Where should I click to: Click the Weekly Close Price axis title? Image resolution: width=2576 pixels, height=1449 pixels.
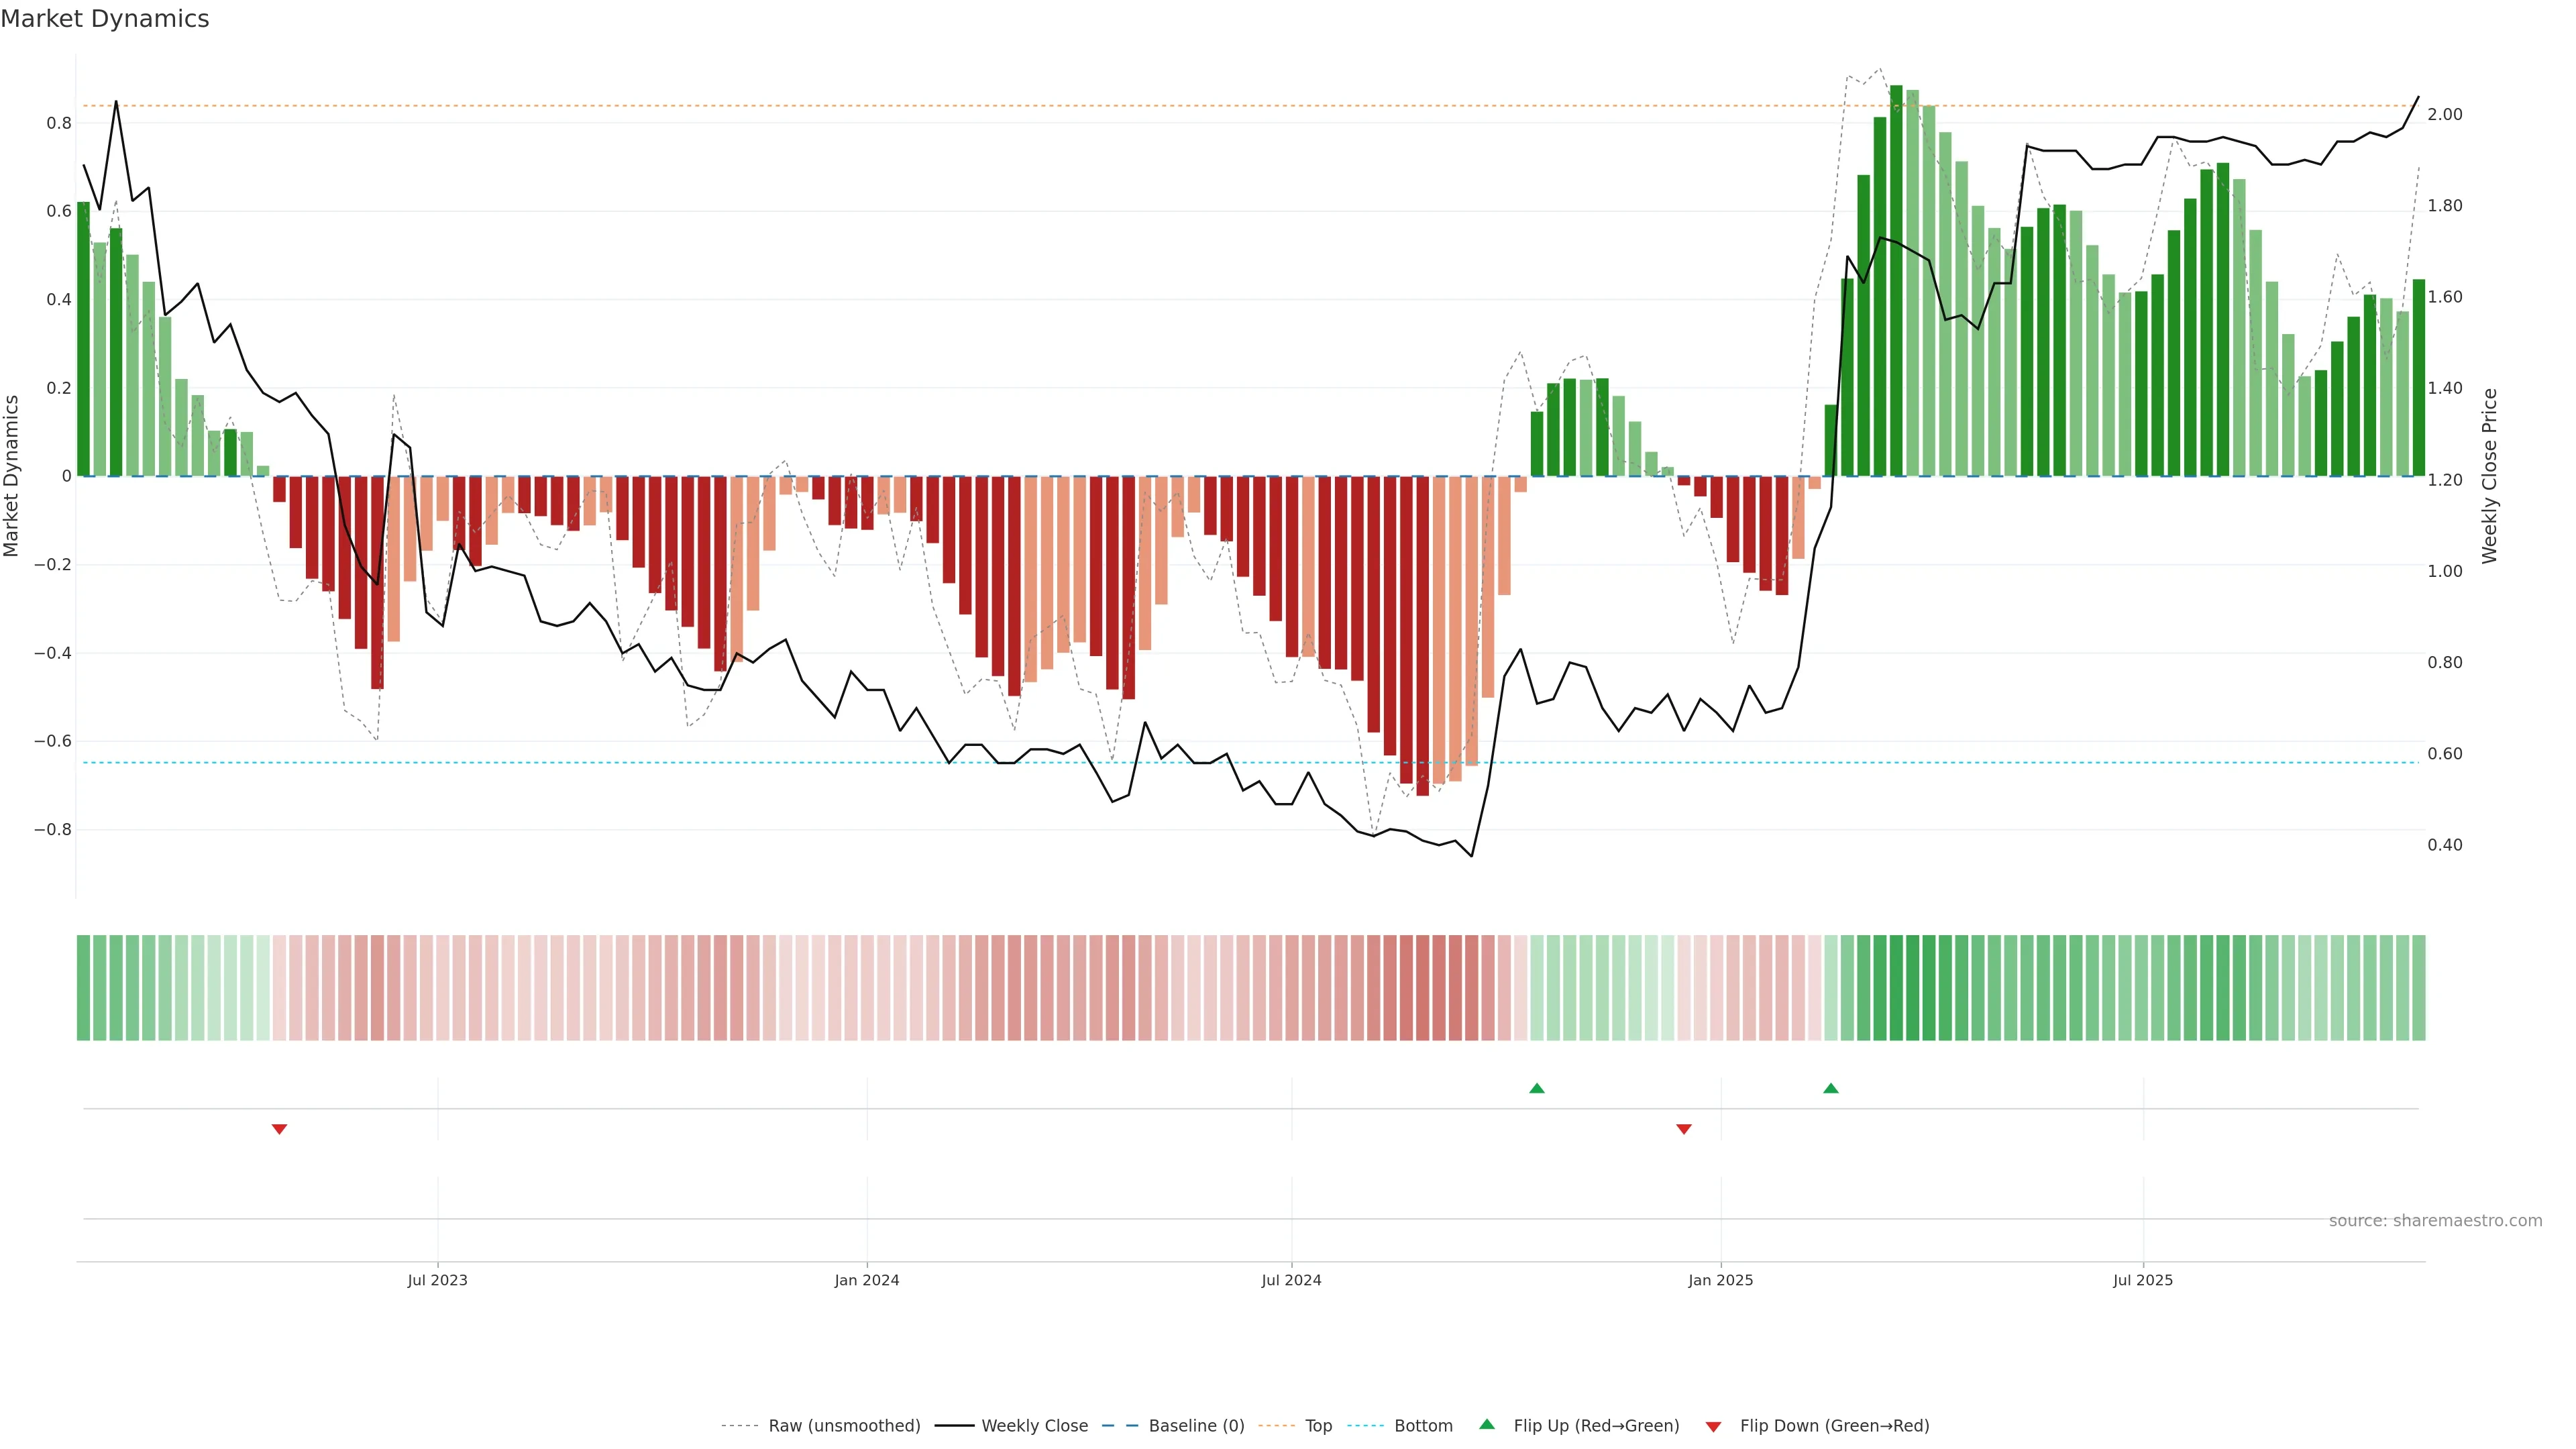tap(2489, 476)
